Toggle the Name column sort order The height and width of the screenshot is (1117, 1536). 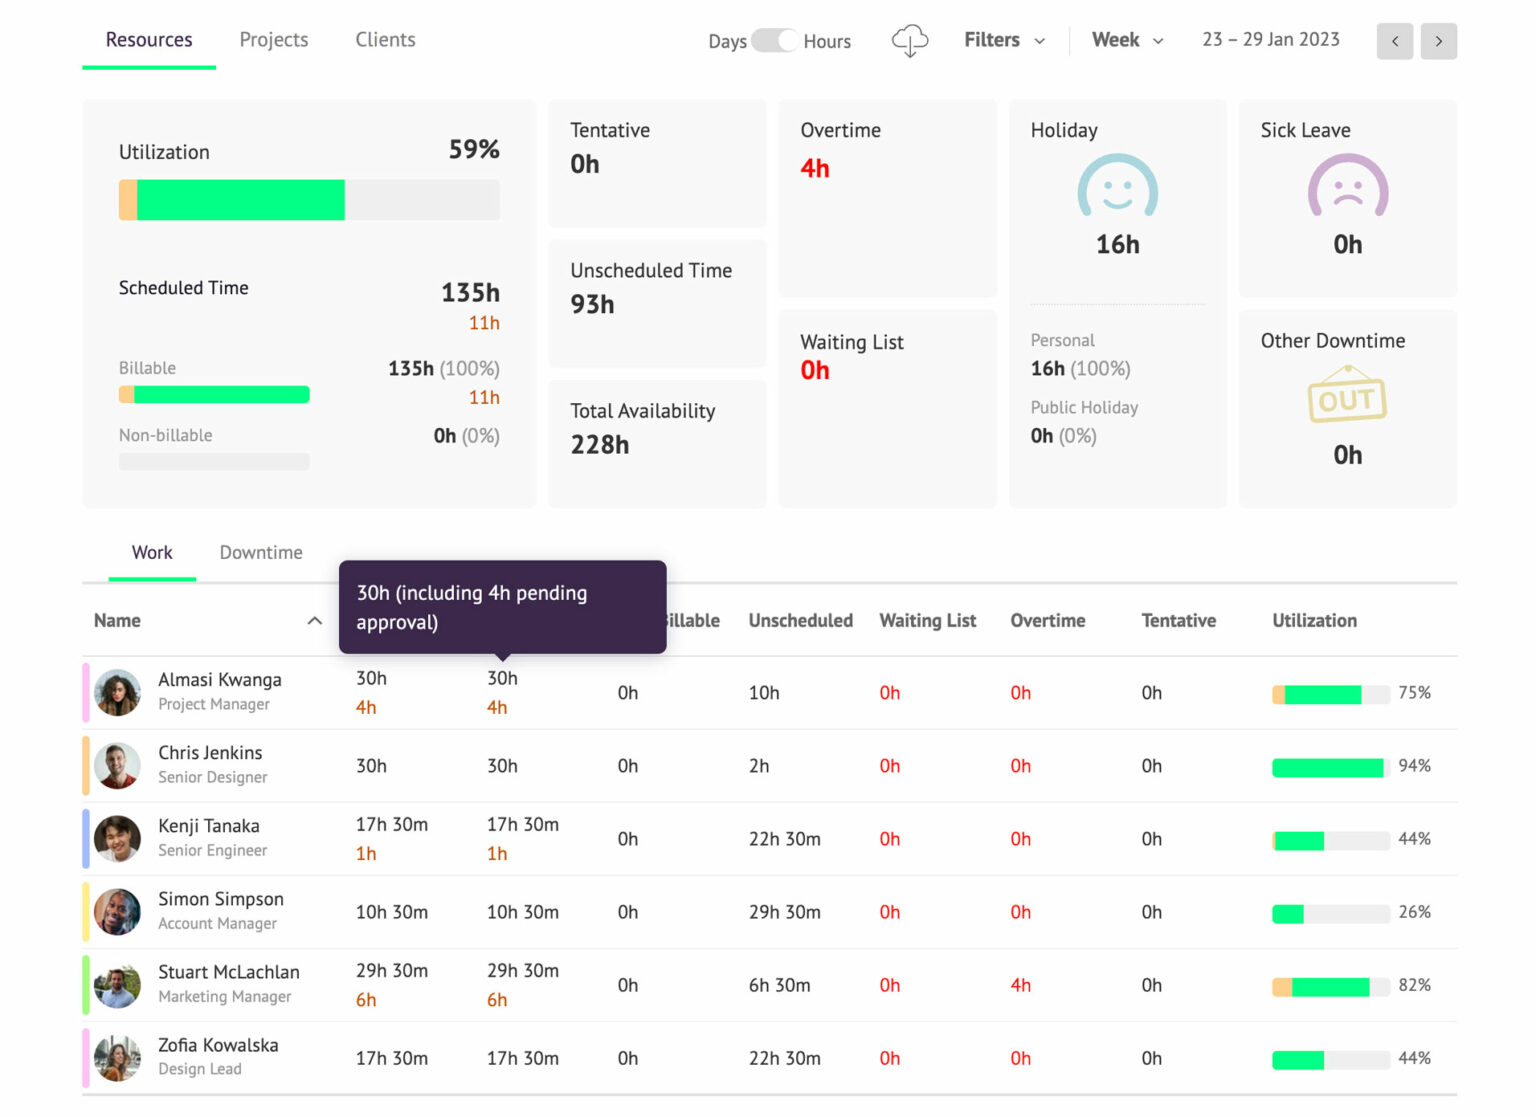tap(315, 620)
